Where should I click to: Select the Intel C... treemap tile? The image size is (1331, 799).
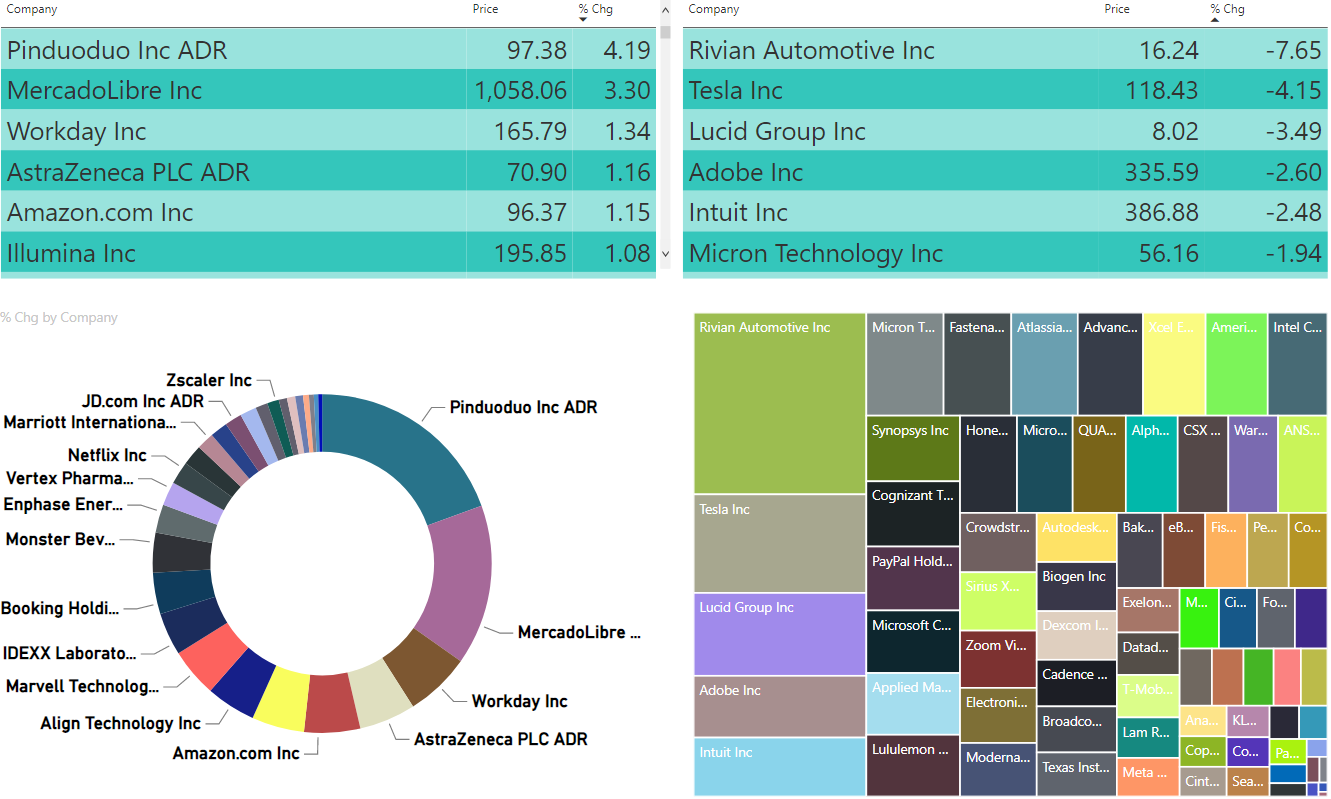[1297, 364]
